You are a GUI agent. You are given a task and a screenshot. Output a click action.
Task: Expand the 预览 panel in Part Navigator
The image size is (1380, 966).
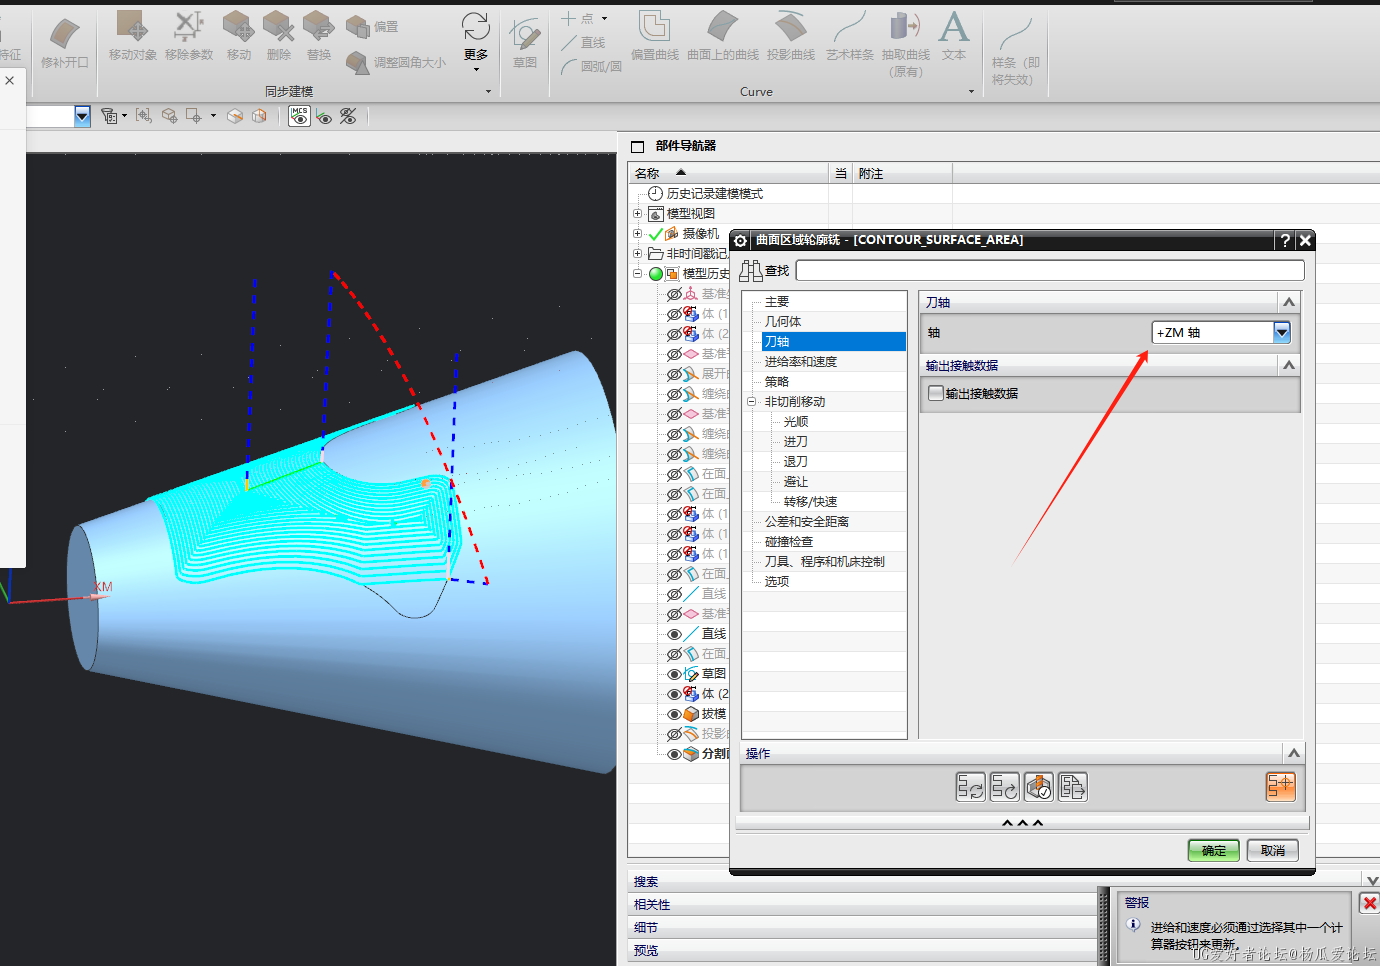pyautogui.click(x=863, y=950)
